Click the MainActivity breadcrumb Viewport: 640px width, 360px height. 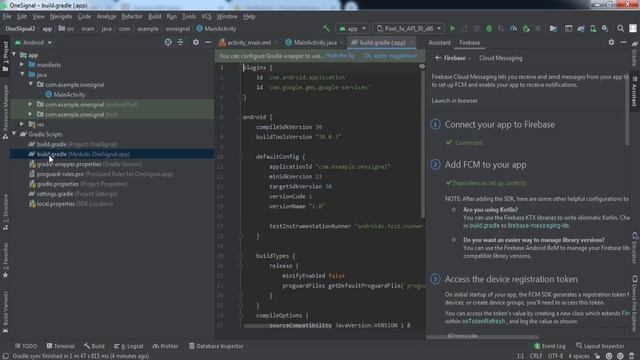coord(216,29)
